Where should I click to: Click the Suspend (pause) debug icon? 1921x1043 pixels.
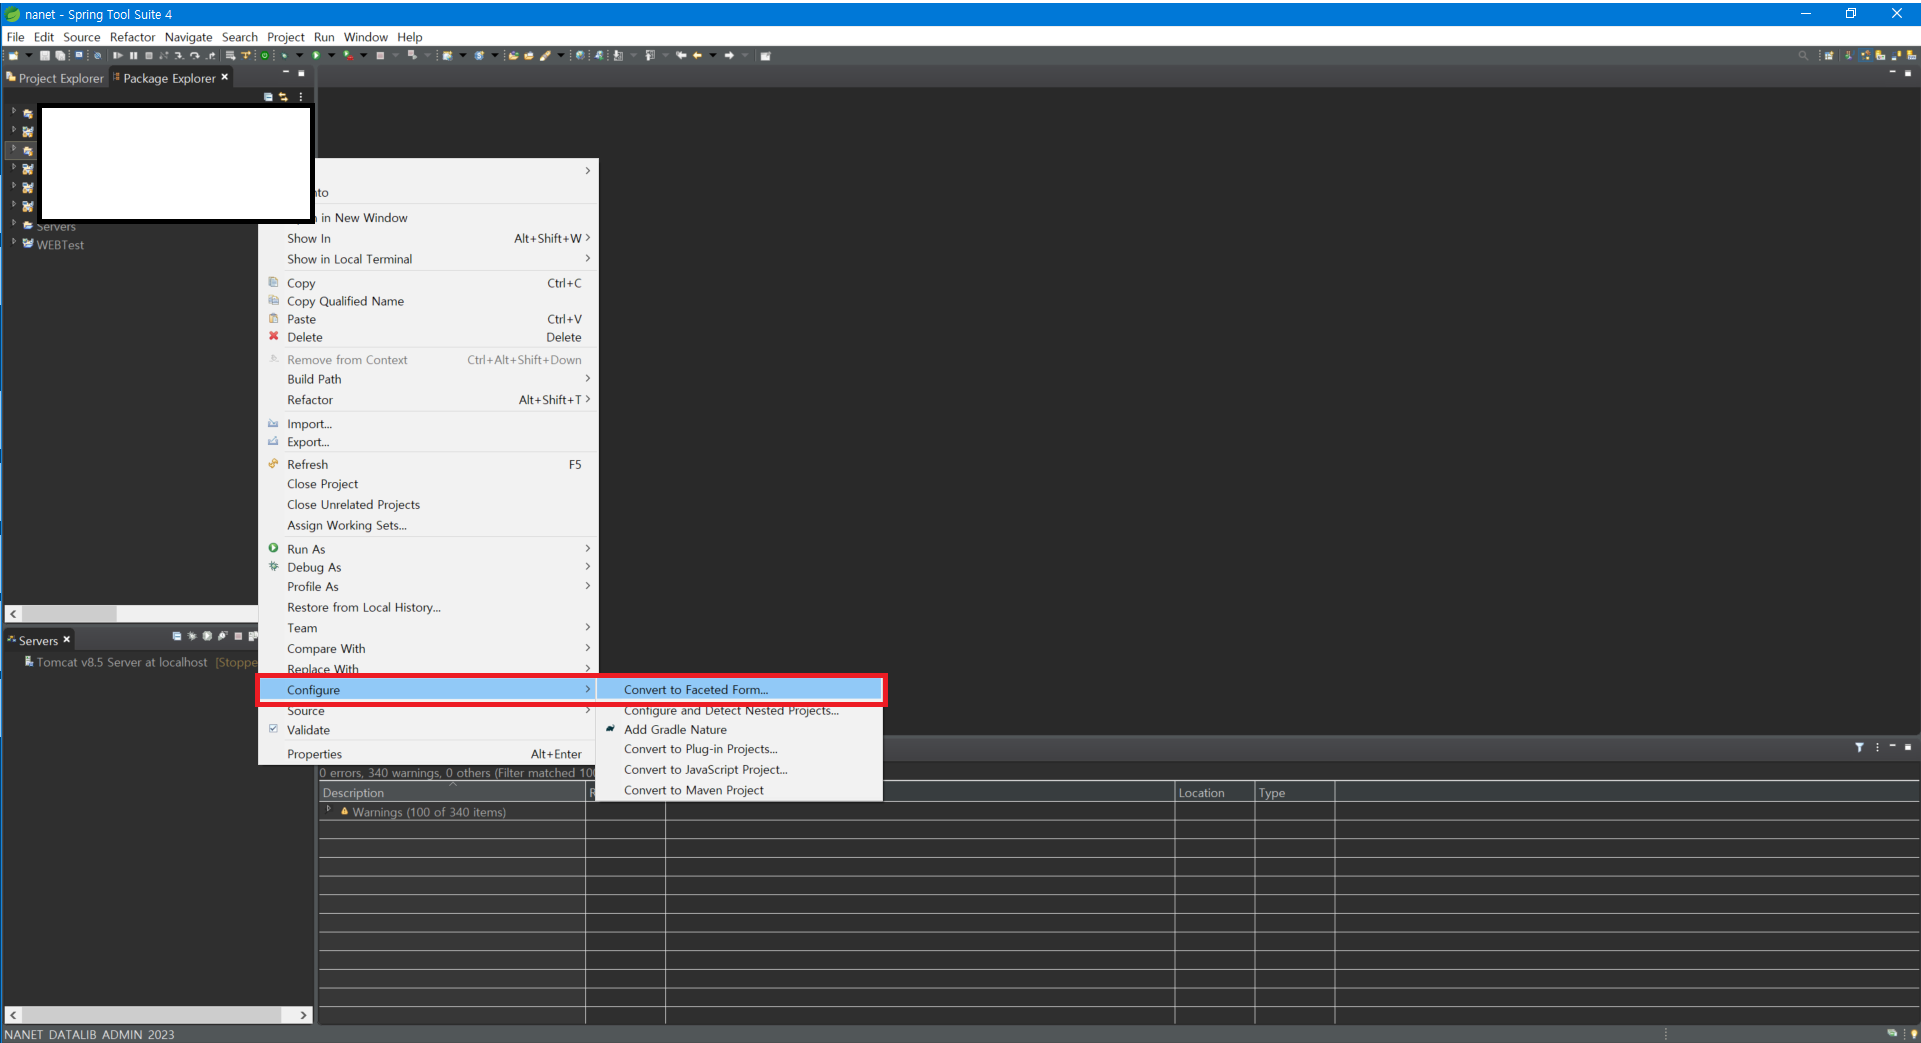133,56
